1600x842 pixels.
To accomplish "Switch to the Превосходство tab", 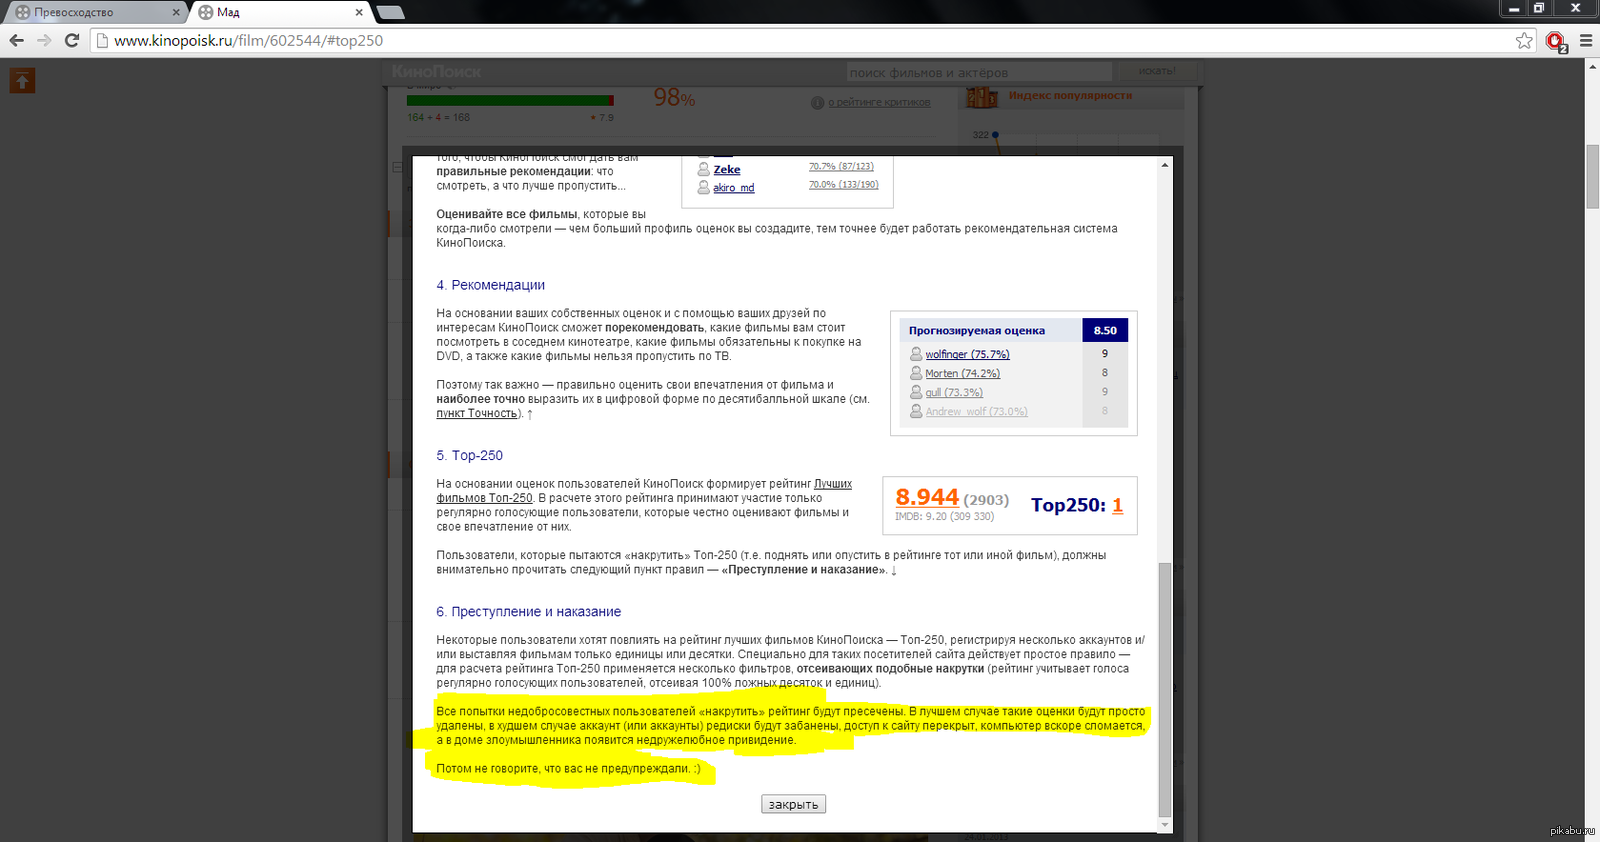I will (x=94, y=12).
